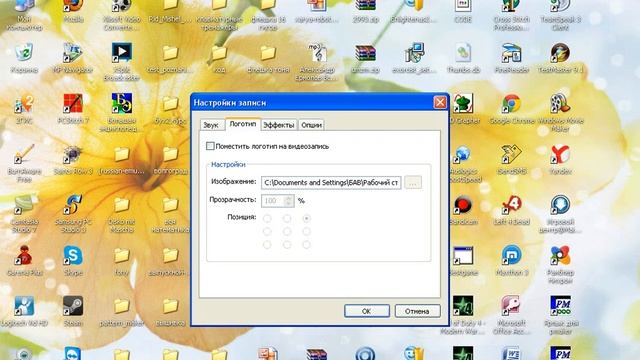Viewport: 640px width, 360px height.
Task: Choose the bottom-left logo position radio
Action: coord(267,244)
